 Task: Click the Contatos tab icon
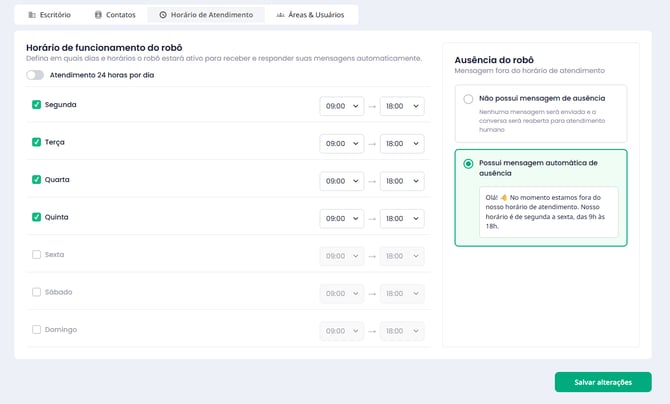[x=98, y=15]
